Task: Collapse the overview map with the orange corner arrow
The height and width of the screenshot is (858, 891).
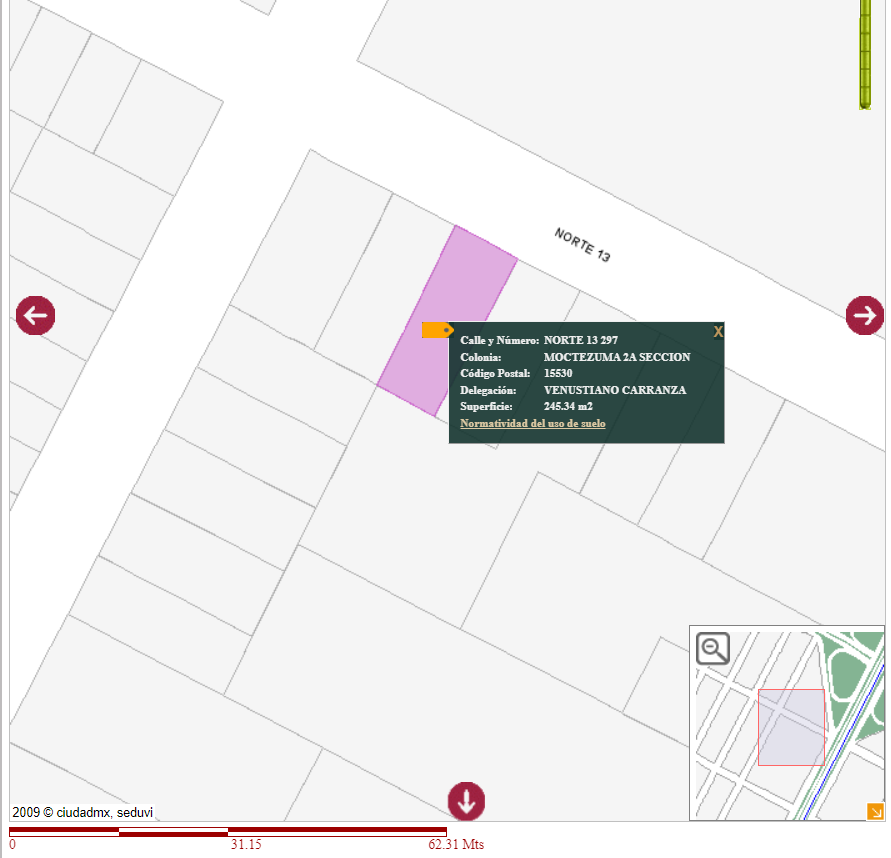Action: [x=875, y=811]
